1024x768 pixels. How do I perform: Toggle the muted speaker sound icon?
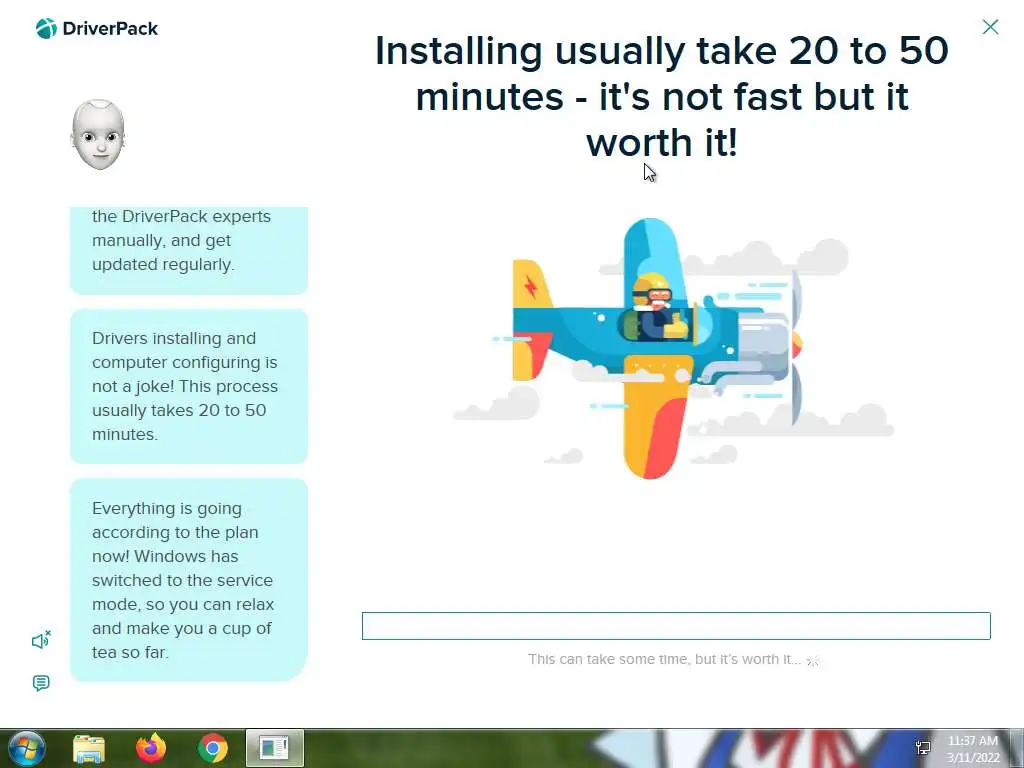pyautogui.click(x=41, y=640)
